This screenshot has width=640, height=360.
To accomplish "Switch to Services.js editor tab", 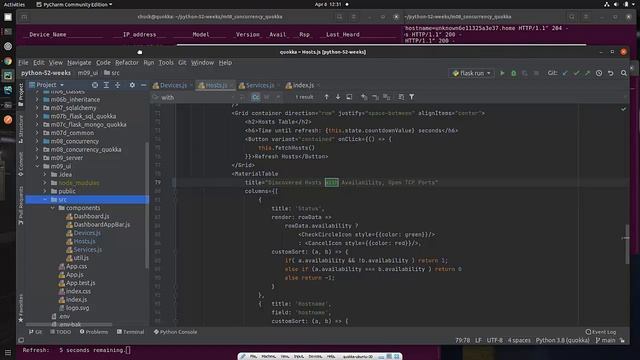I will tap(259, 85).
